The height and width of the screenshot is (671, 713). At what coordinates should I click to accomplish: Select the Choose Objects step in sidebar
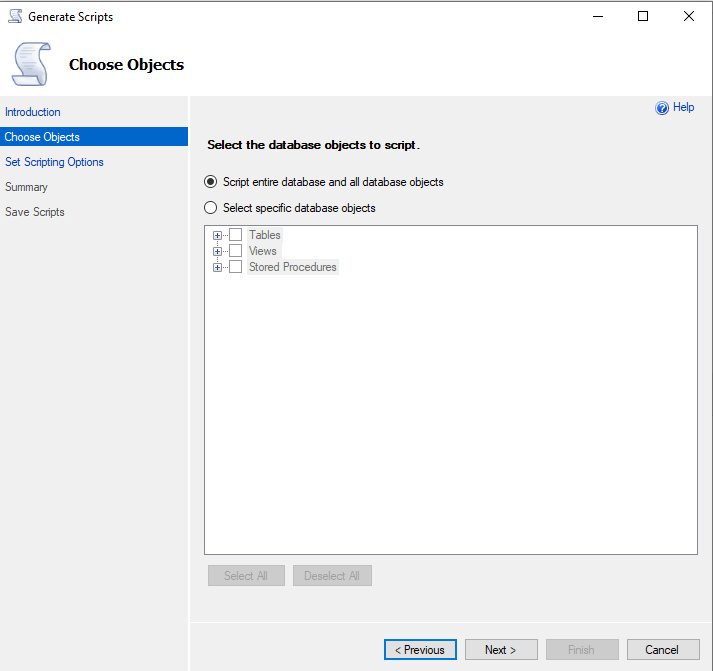(x=42, y=137)
